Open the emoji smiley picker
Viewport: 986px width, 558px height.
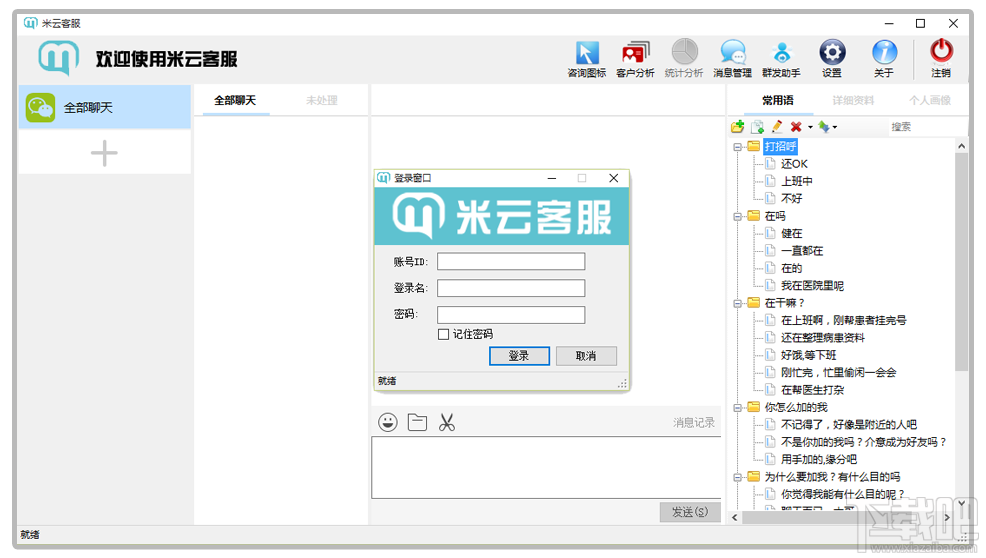pyautogui.click(x=388, y=422)
